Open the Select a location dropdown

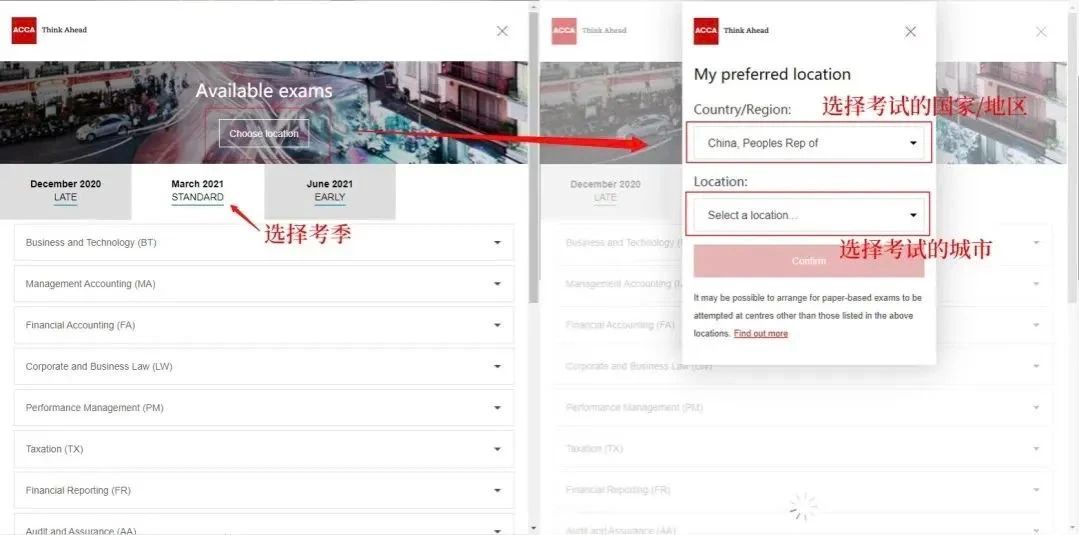point(809,215)
